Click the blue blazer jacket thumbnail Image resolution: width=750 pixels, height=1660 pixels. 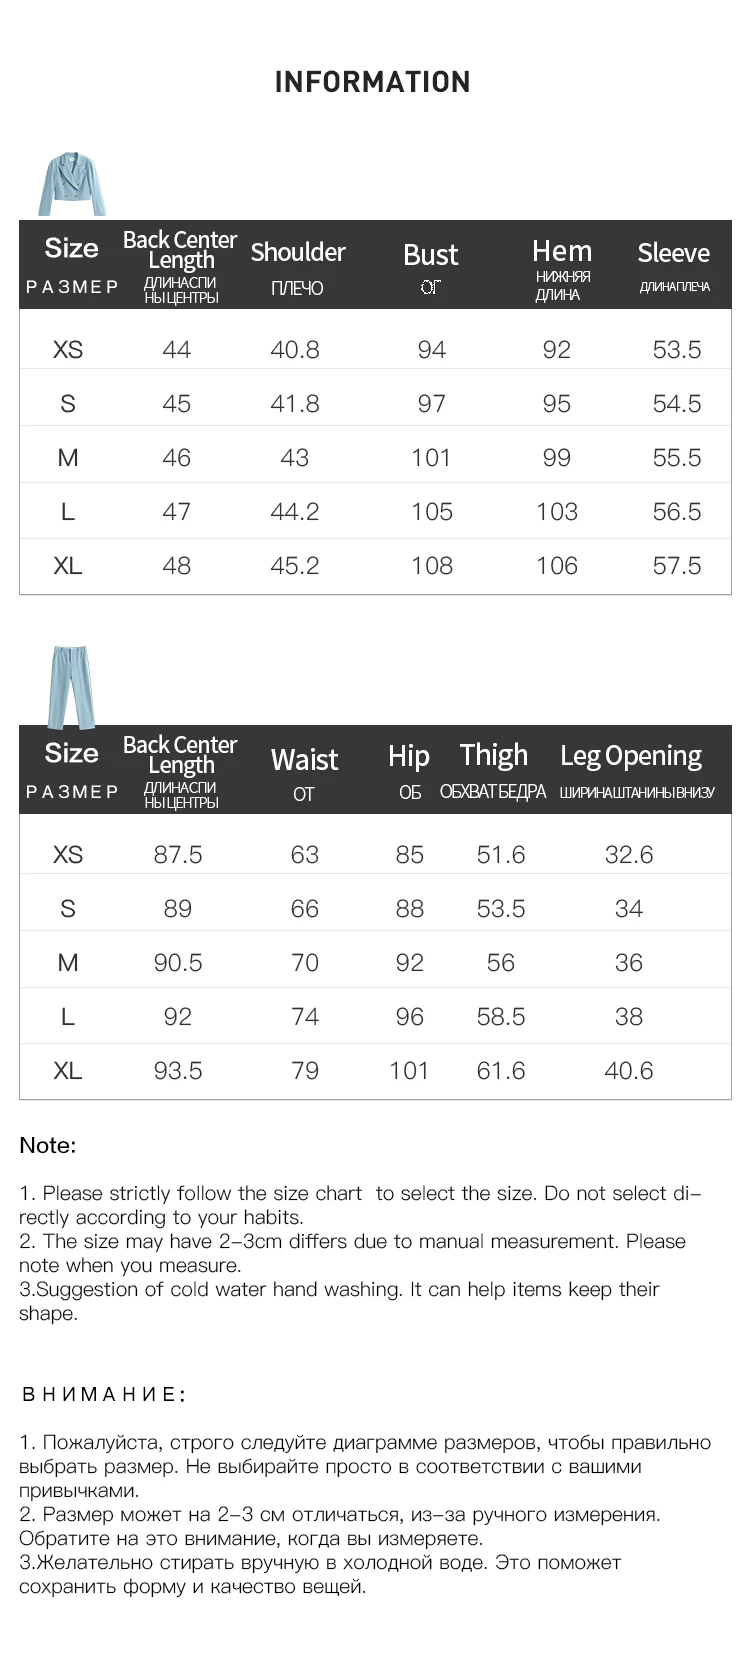[71, 184]
